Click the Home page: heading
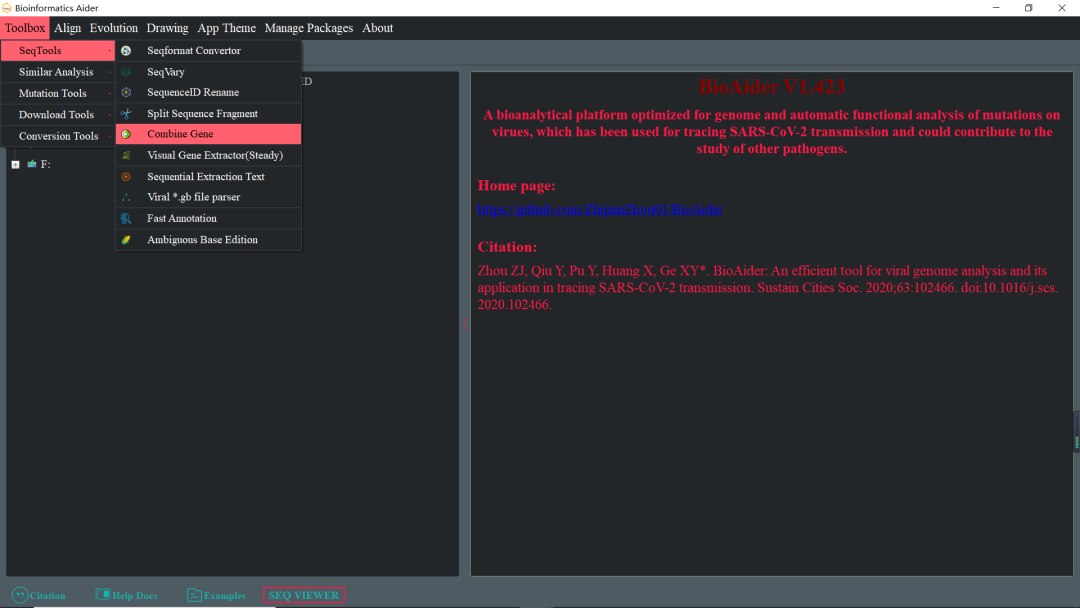 pos(517,186)
